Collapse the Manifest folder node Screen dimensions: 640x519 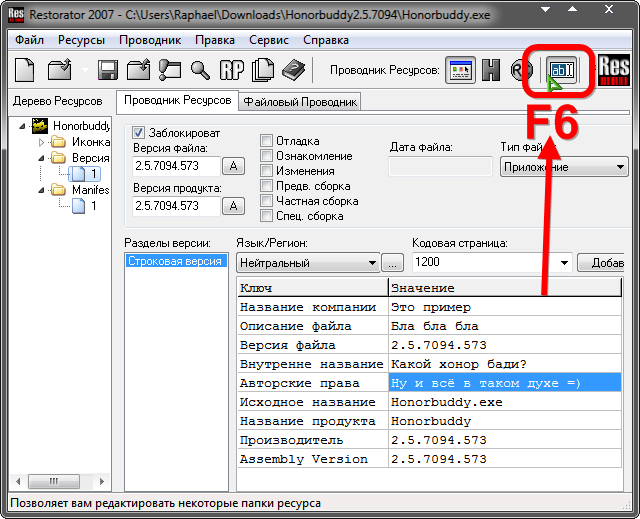[x=41, y=190]
